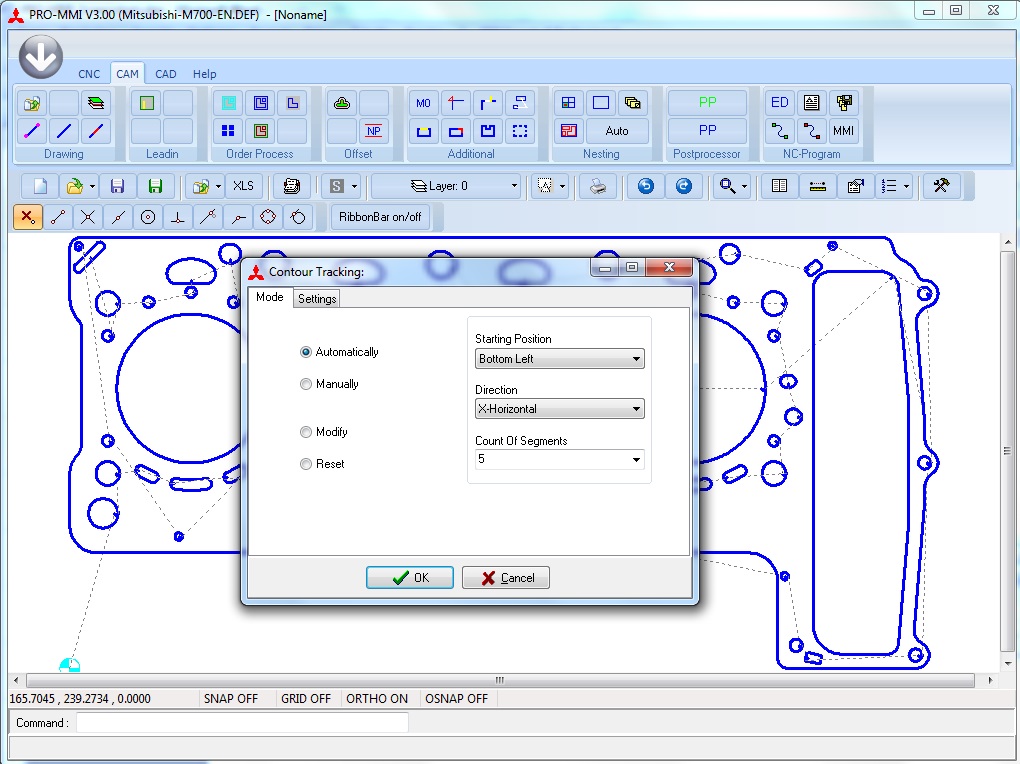
Task: Select the Automatically radio button
Action: 306,352
